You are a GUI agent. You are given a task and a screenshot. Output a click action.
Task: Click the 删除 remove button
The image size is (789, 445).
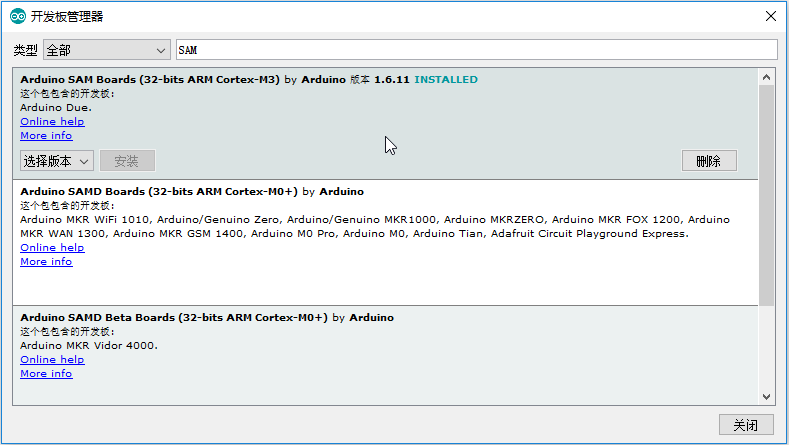(709, 161)
